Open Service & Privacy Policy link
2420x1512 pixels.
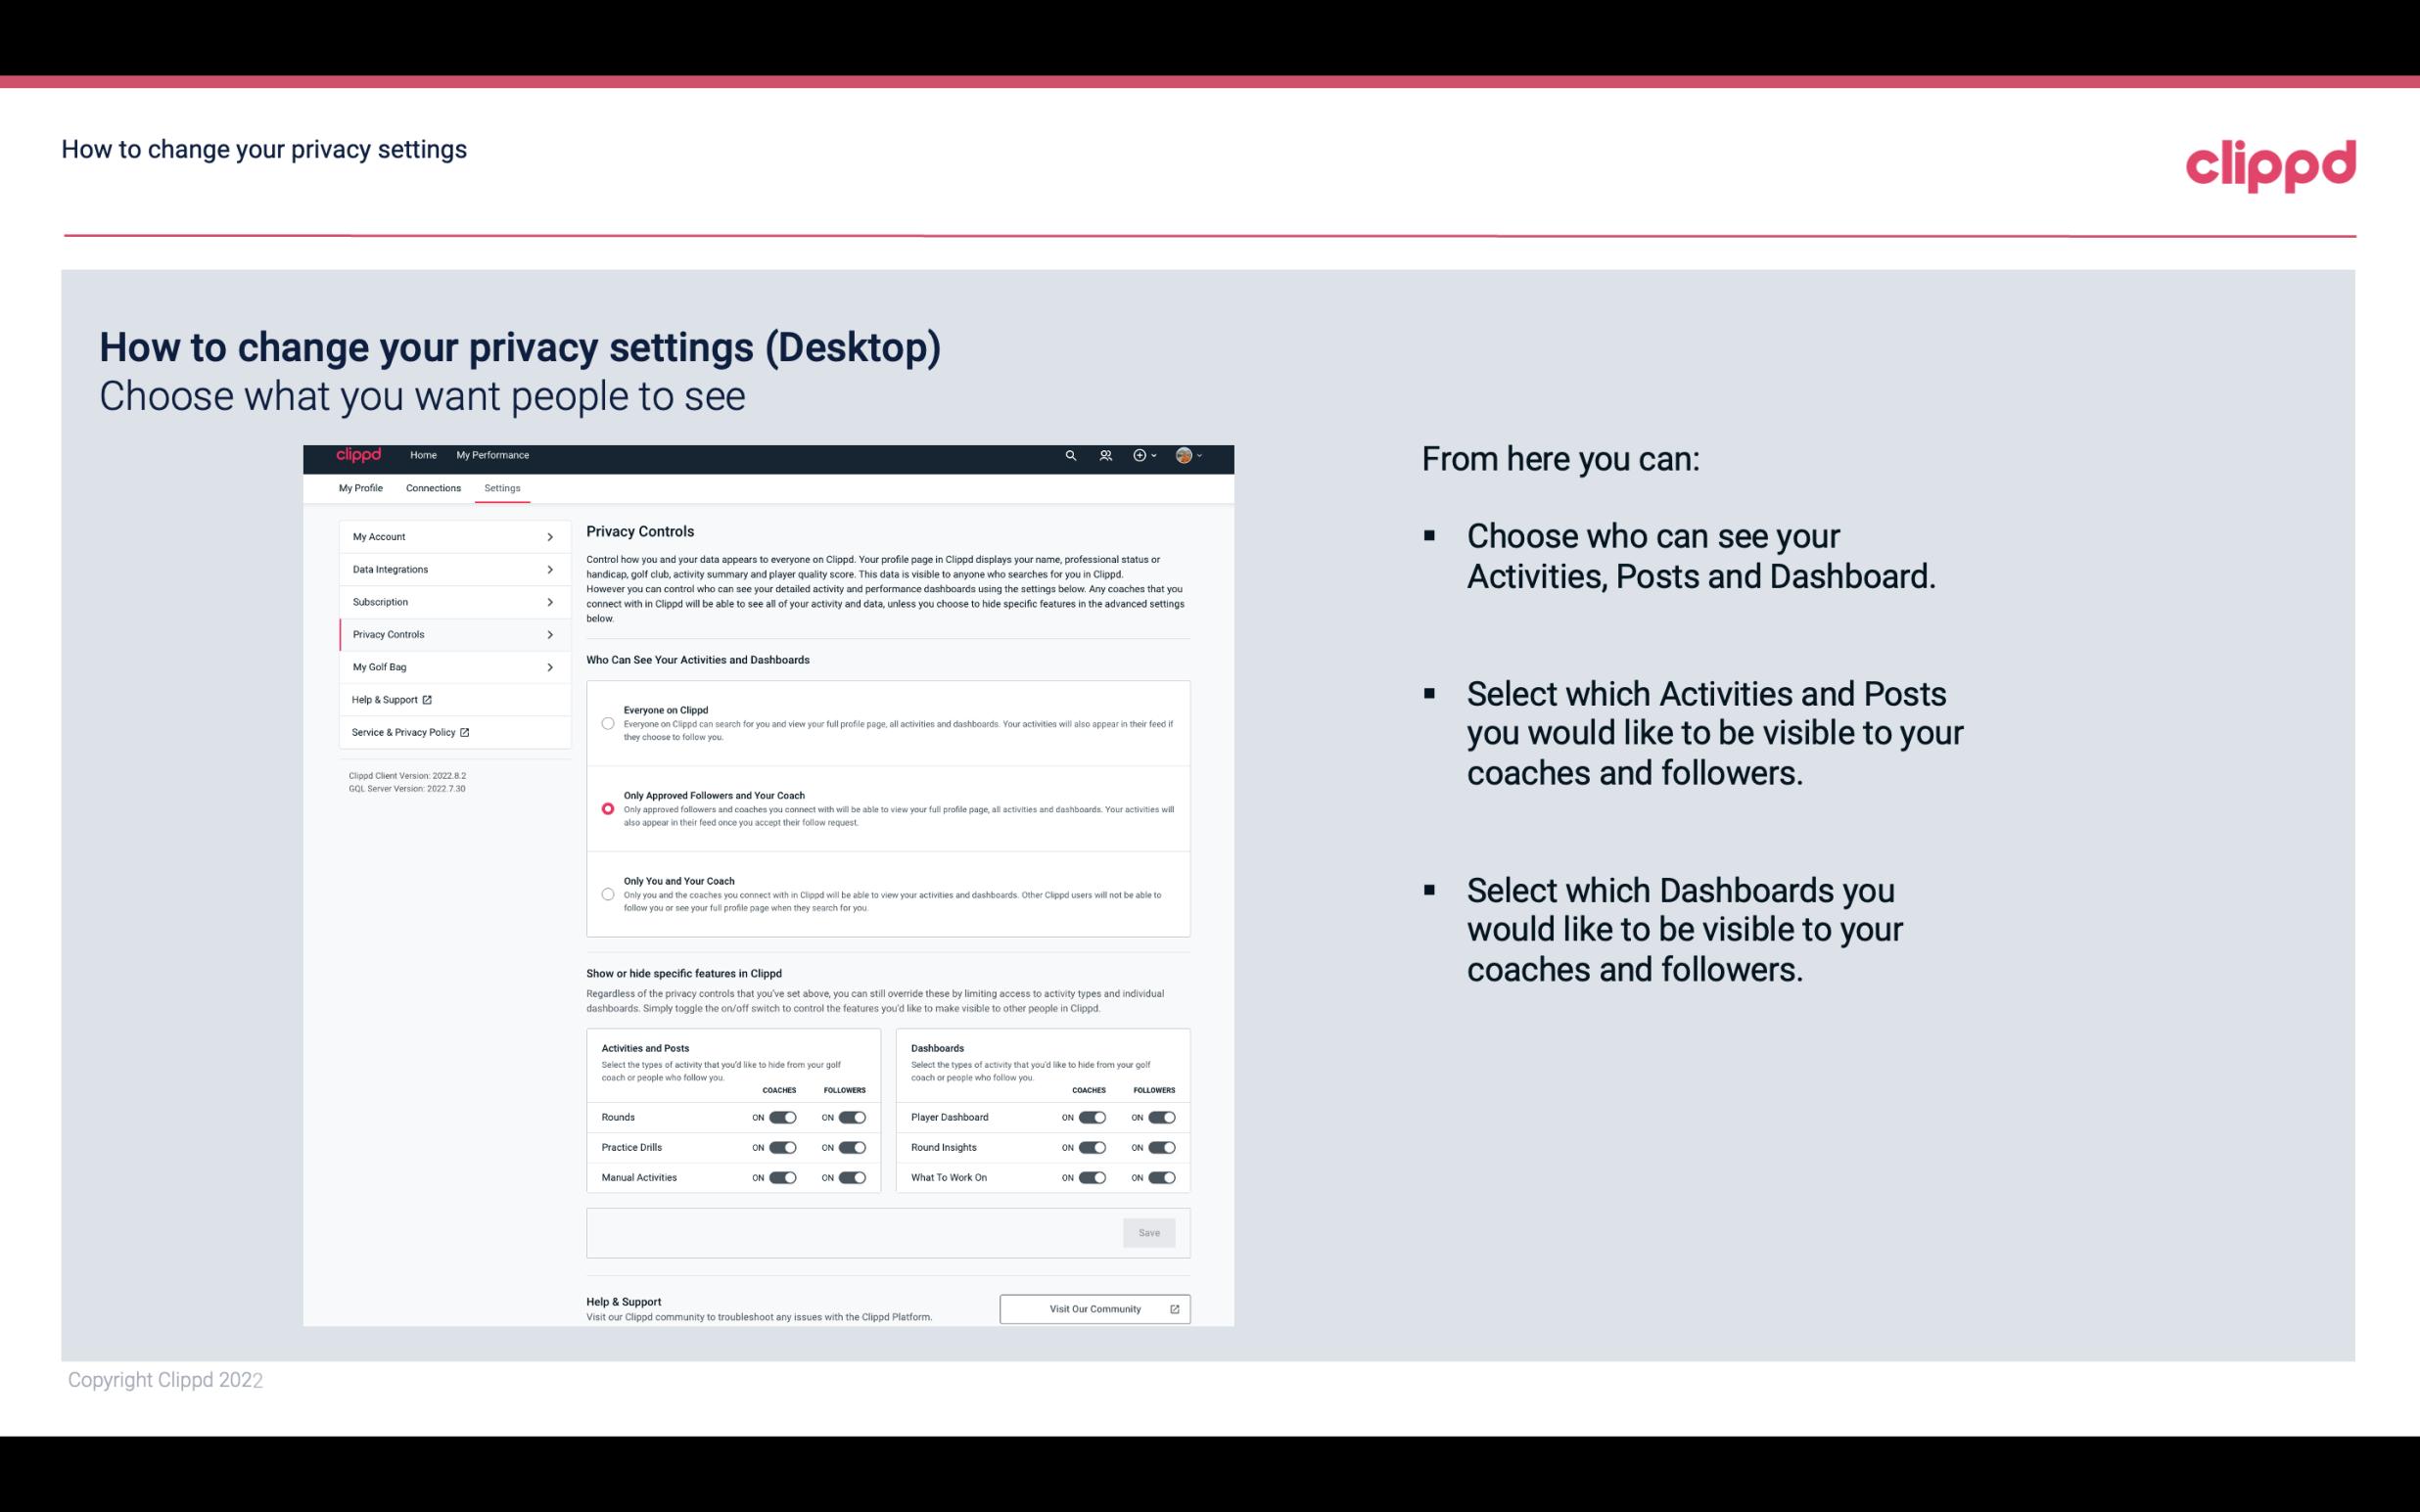pos(407,730)
